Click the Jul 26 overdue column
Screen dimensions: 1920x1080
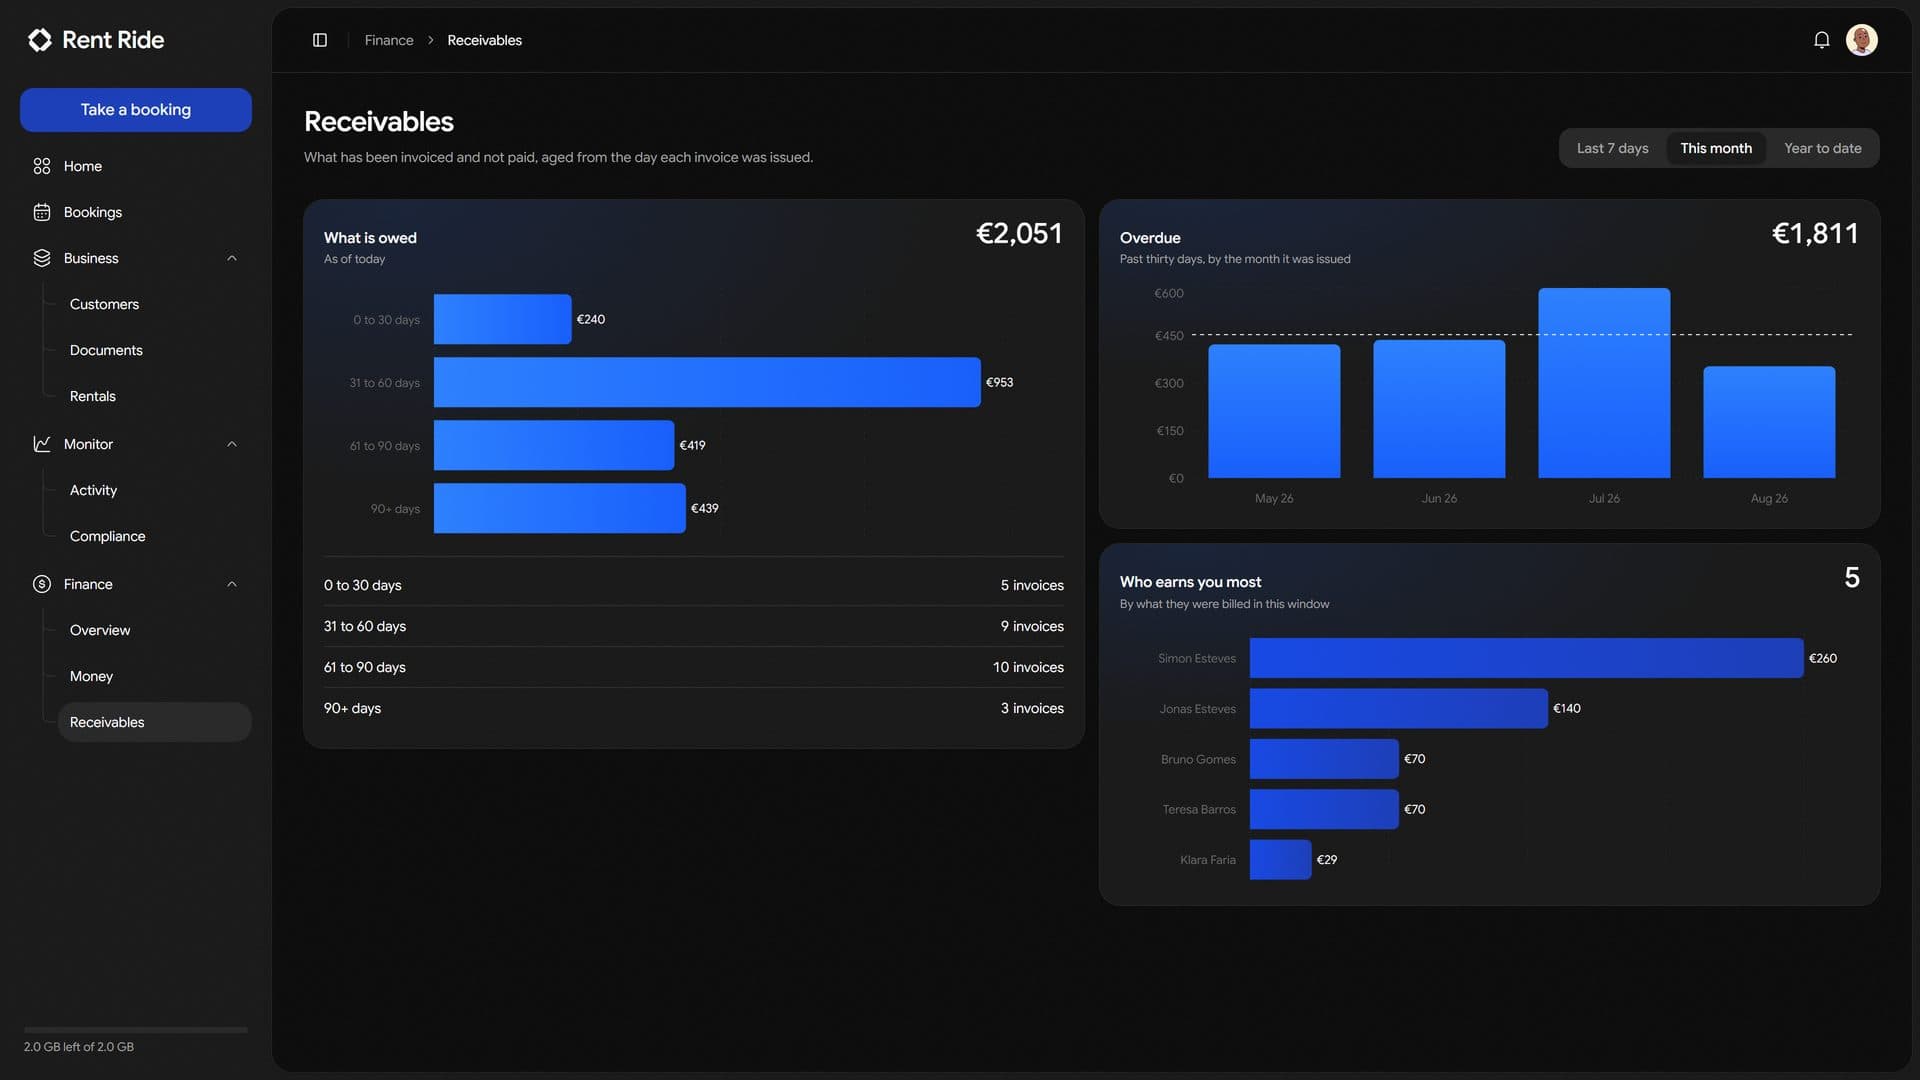1604,383
